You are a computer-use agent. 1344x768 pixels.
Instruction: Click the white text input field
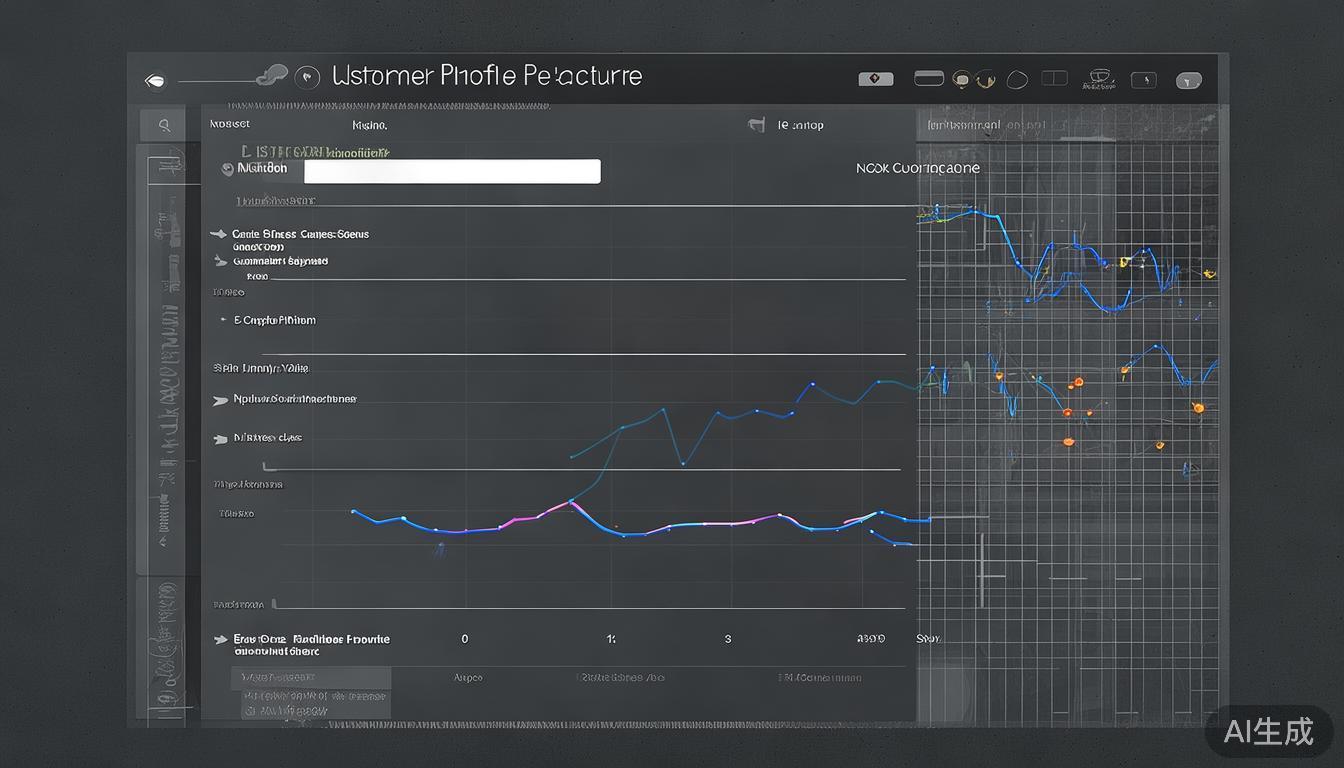coord(452,171)
